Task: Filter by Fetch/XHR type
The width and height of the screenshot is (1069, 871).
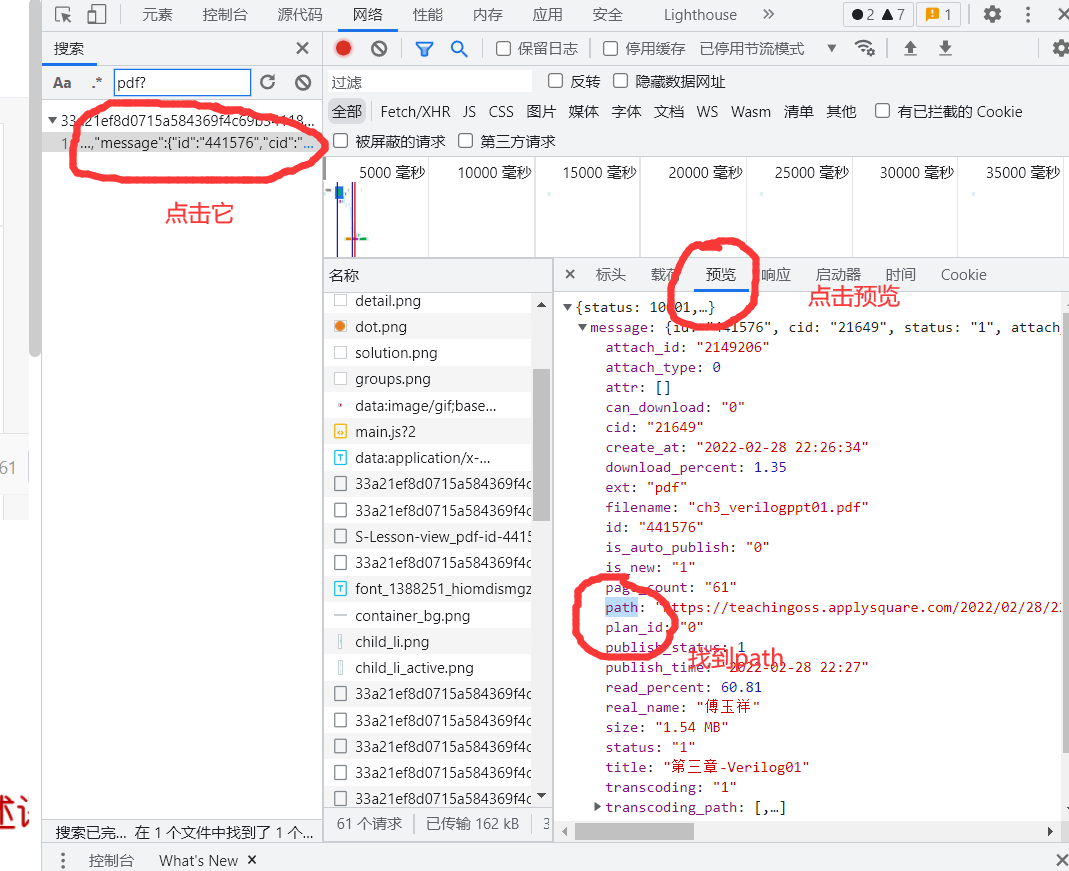Action: [x=415, y=111]
